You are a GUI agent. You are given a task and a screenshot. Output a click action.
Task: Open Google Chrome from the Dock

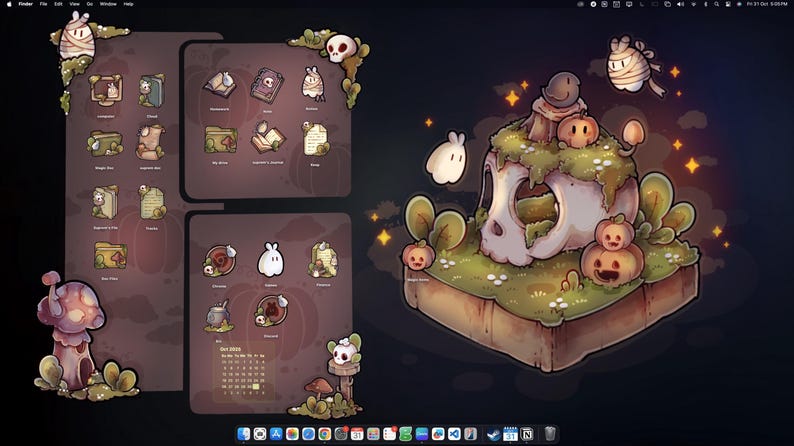pos(325,434)
